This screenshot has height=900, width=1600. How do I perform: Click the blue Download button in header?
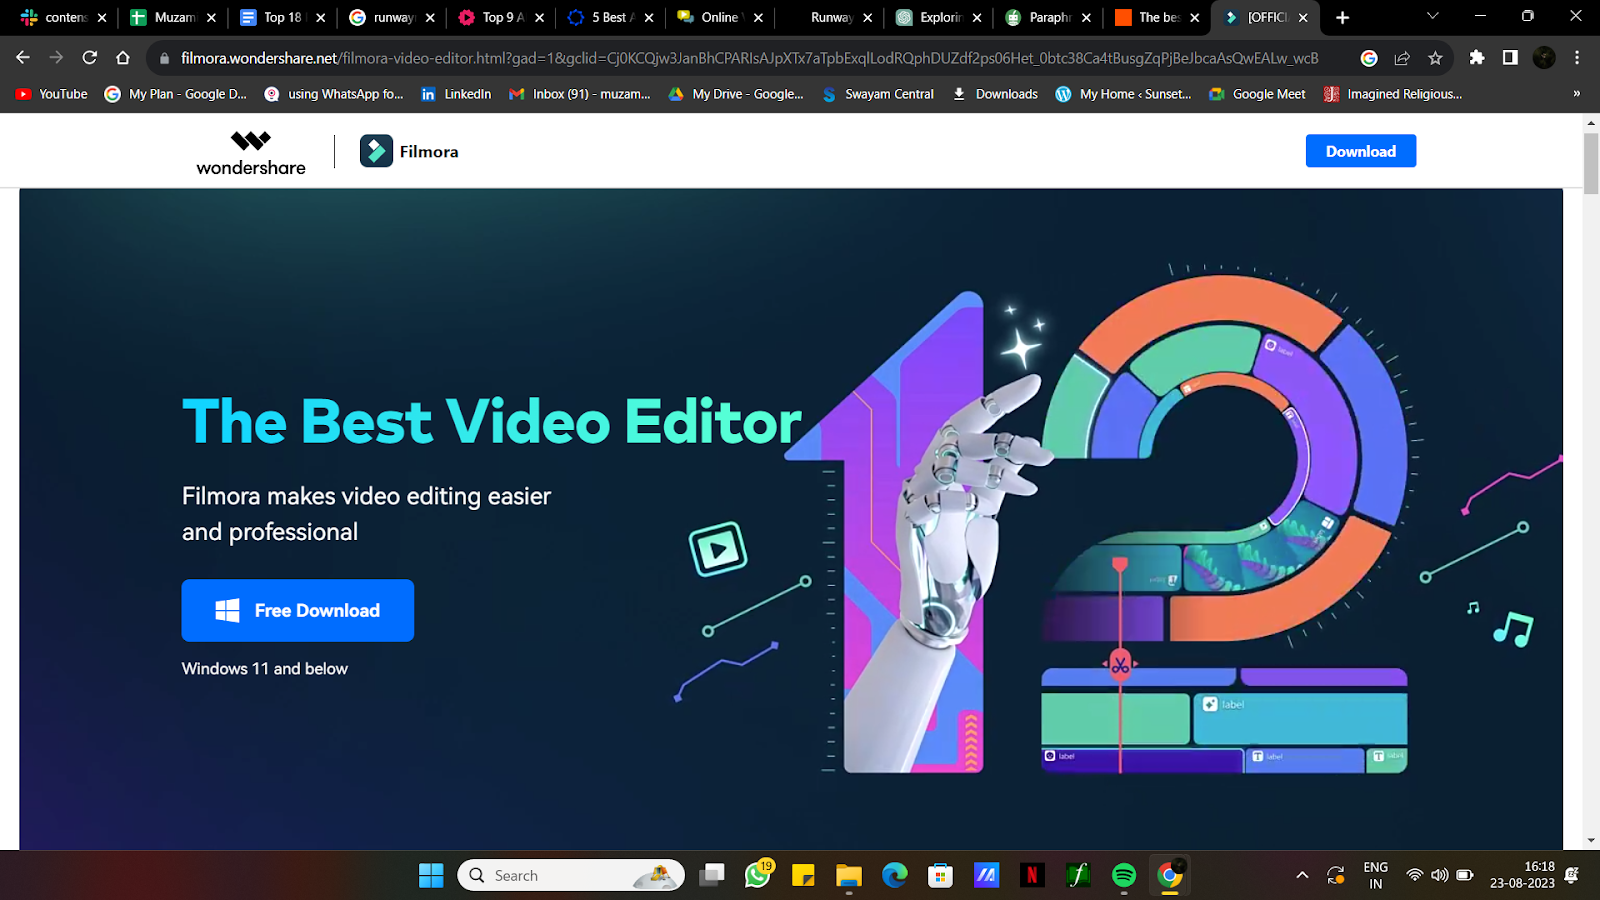point(1360,151)
